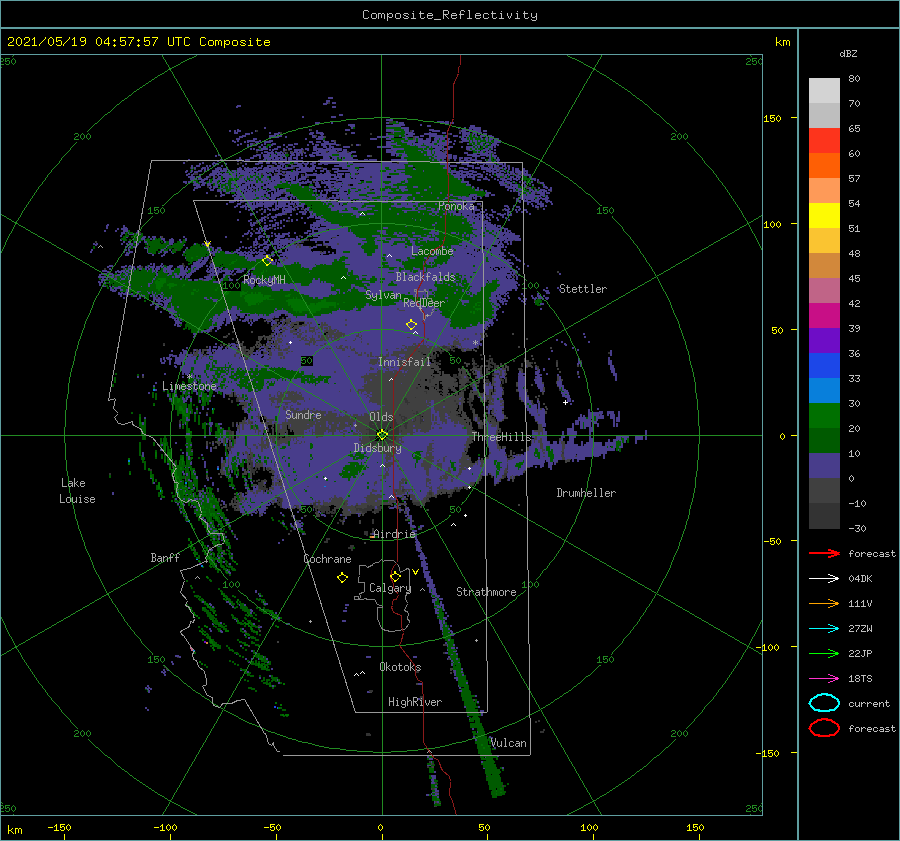Click the Olds label near radar center

381,417
